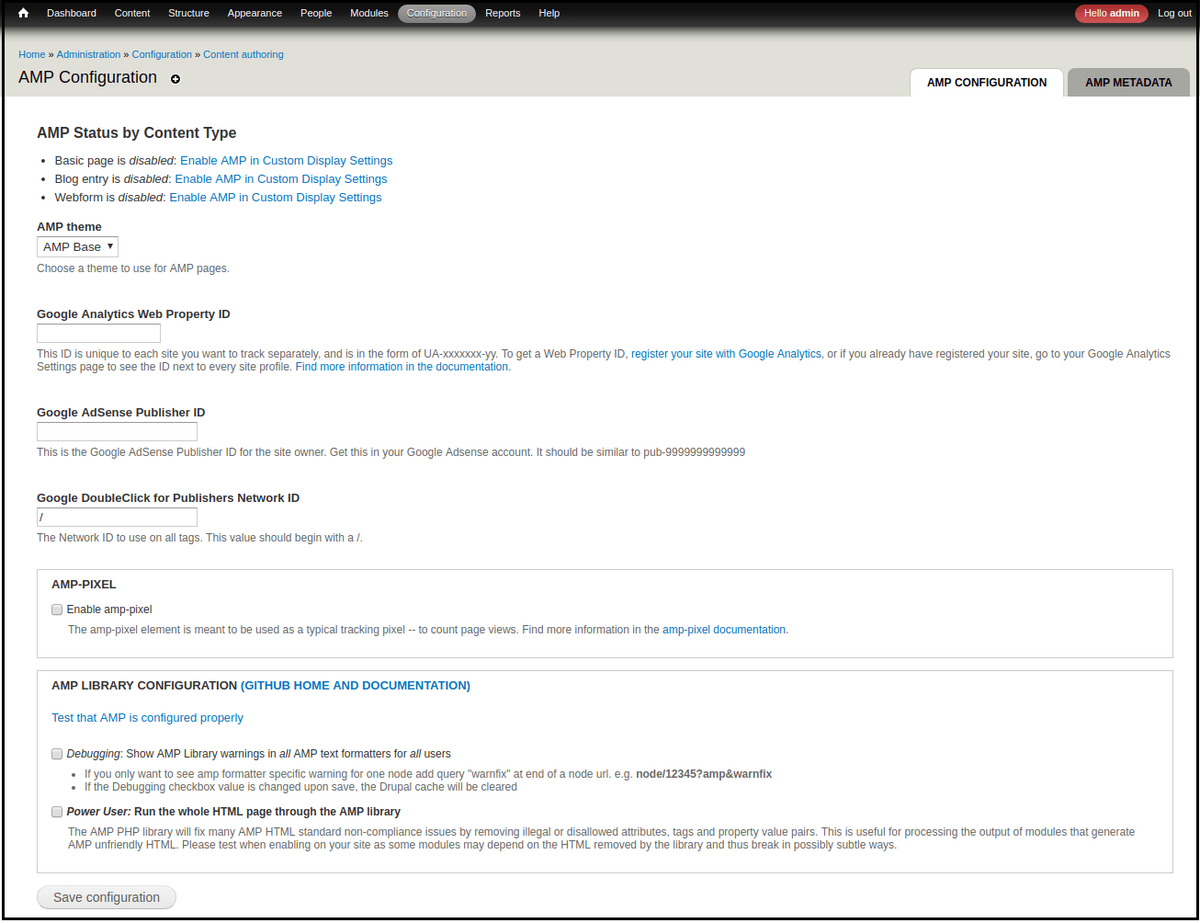The width and height of the screenshot is (1200, 923).
Task: Open the Structure admin menu
Action: (189, 13)
